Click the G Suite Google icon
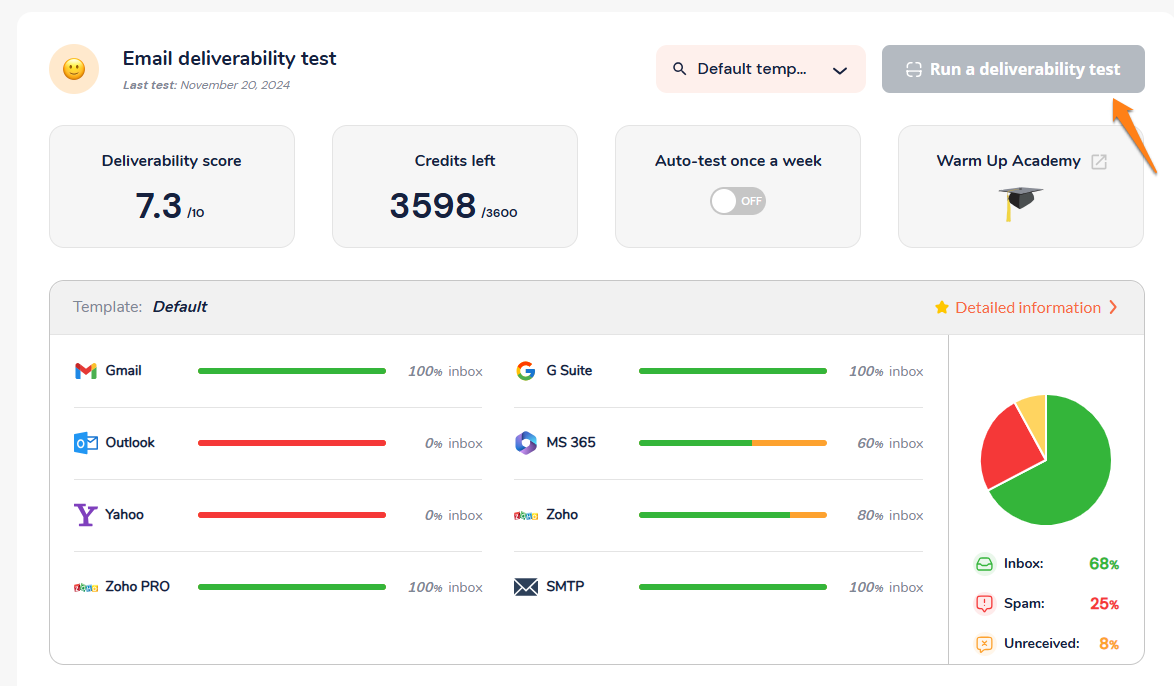This screenshot has height=686, width=1174. (x=526, y=371)
